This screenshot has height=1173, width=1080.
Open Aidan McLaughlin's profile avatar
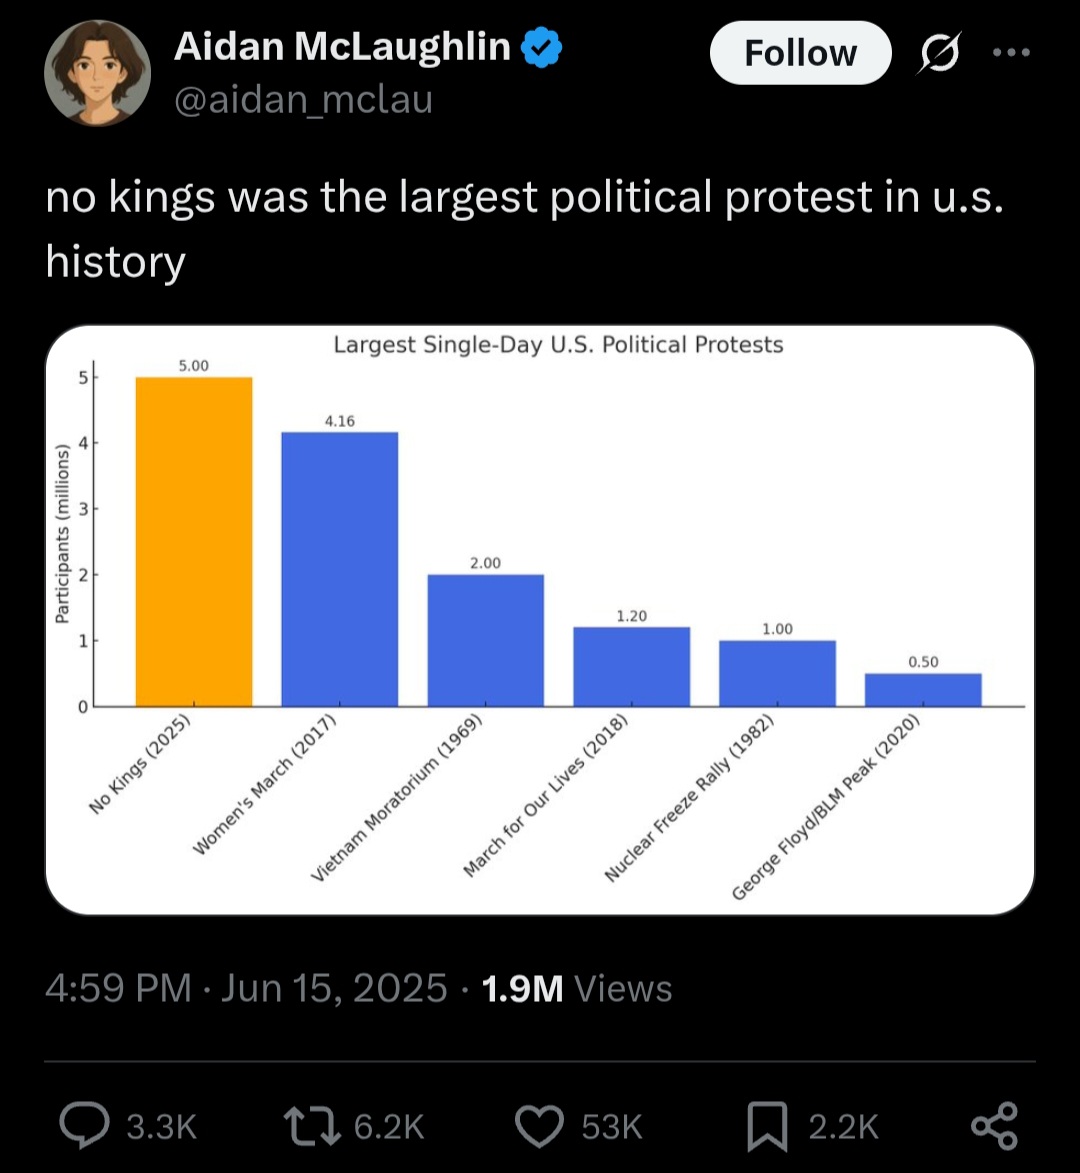coord(97,73)
